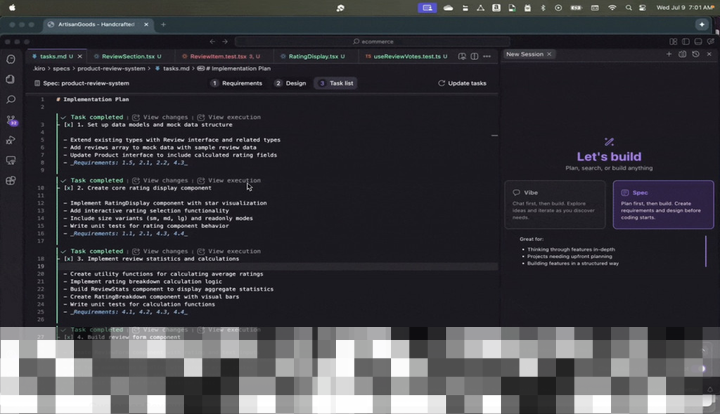Open the Run and Debug sidebar icon
The width and height of the screenshot is (720, 414).
coord(11,140)
